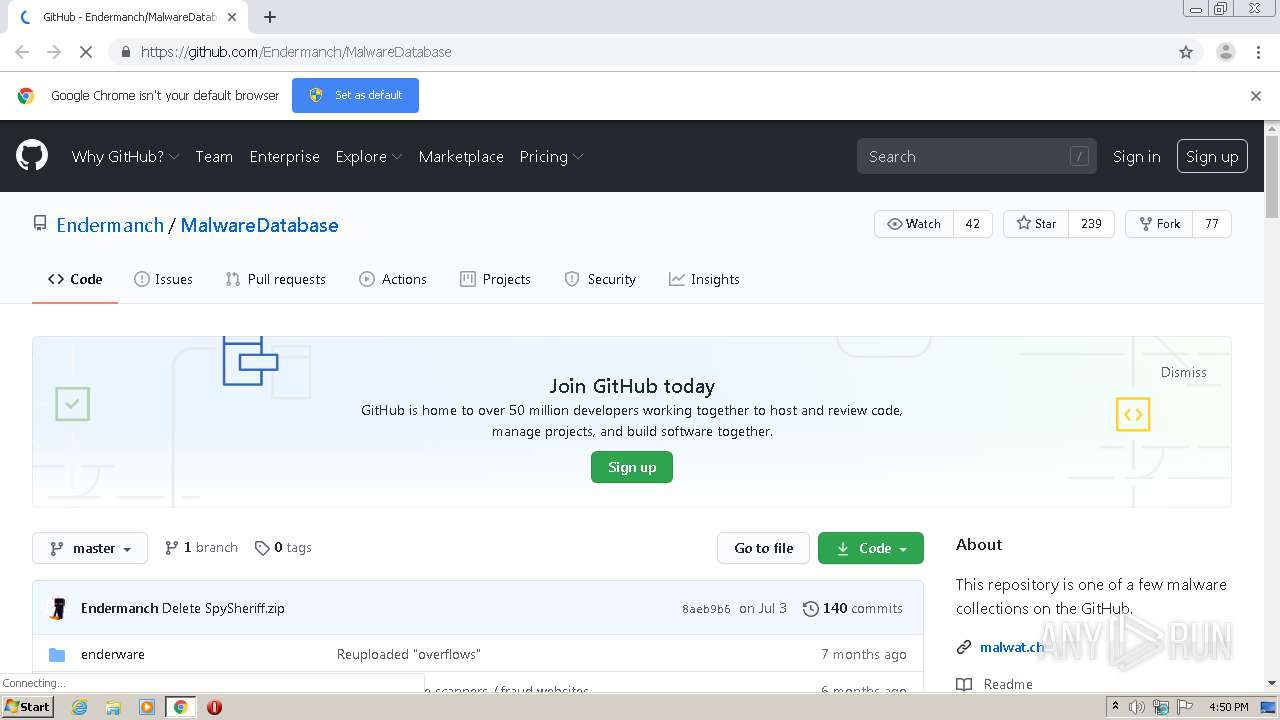Click the commit history clock icon
This screenshot has width=1280, height=720.
(811, 608)
